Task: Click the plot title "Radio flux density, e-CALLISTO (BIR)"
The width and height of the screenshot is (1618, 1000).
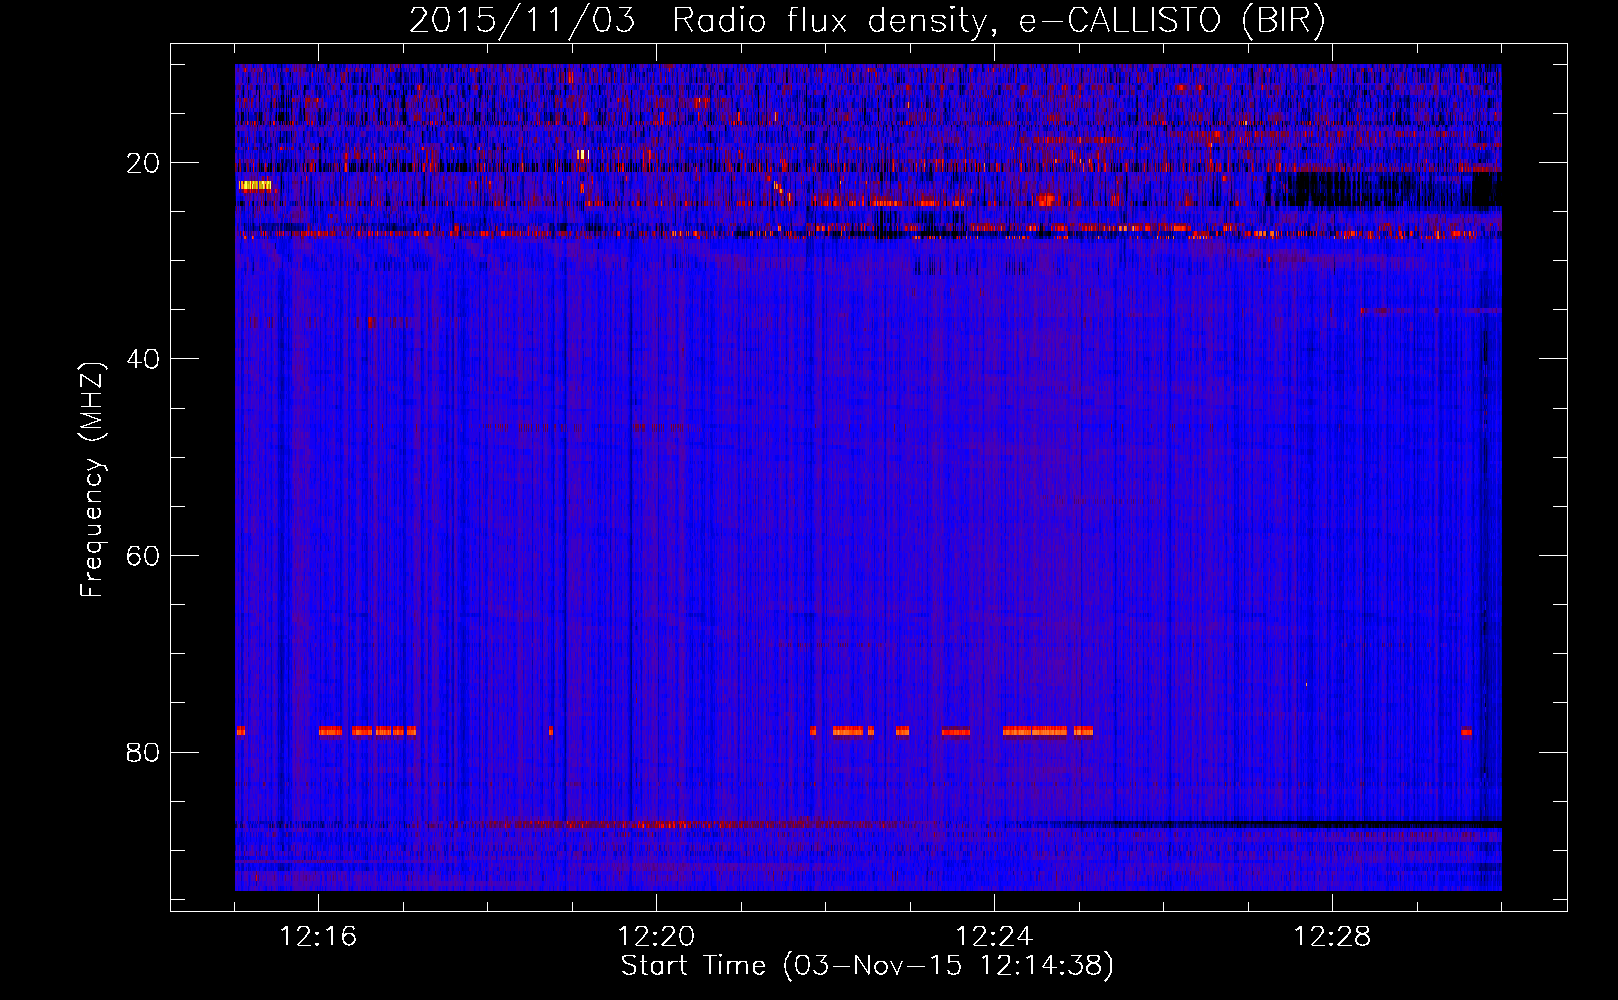Action: point(998,21)
